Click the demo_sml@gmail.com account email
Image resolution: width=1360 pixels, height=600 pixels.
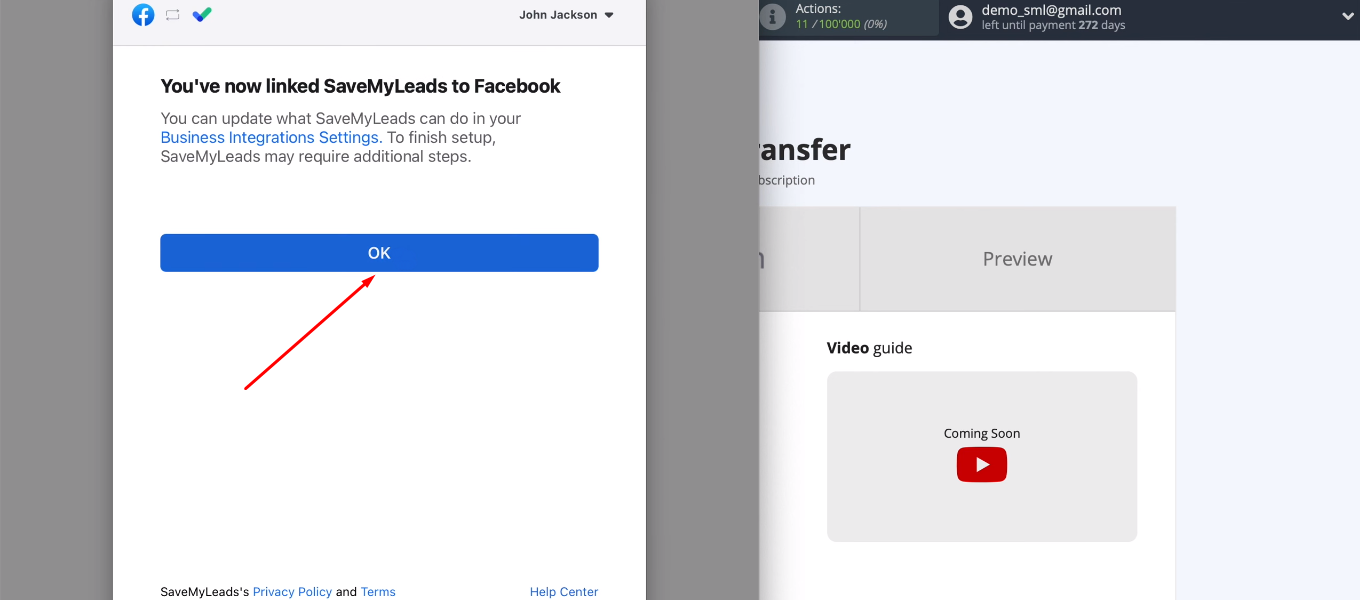[x=1051, y=10]
